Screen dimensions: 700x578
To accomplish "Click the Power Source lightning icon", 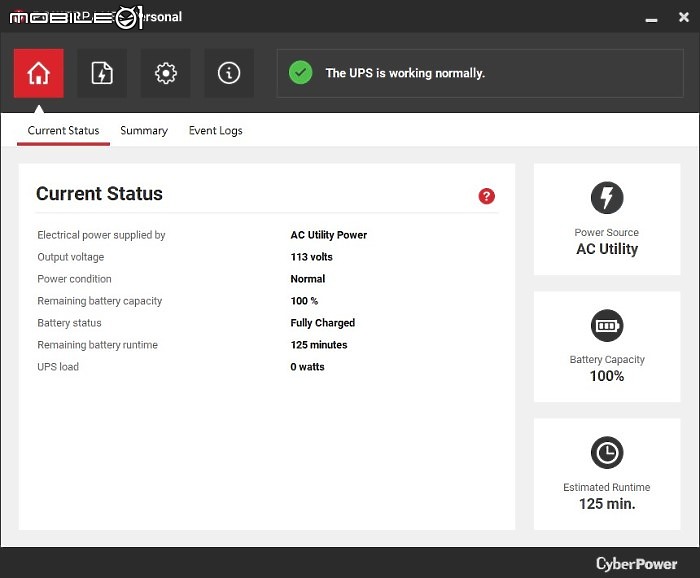I will [x=607, y=198].
